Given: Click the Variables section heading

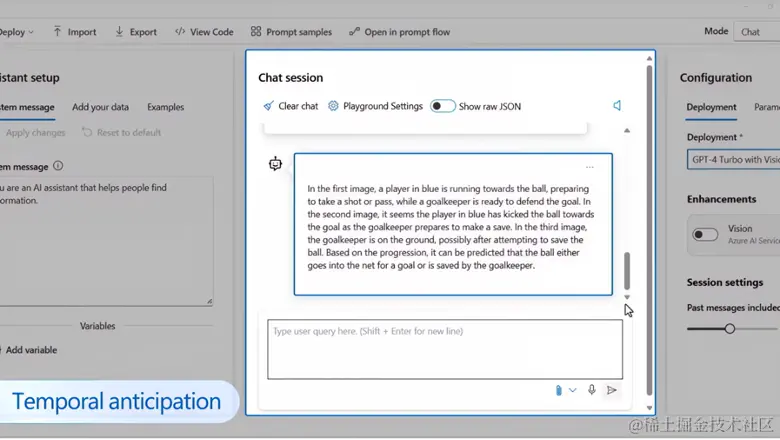Looking at the screenshot, I should (x=98, y=326).
